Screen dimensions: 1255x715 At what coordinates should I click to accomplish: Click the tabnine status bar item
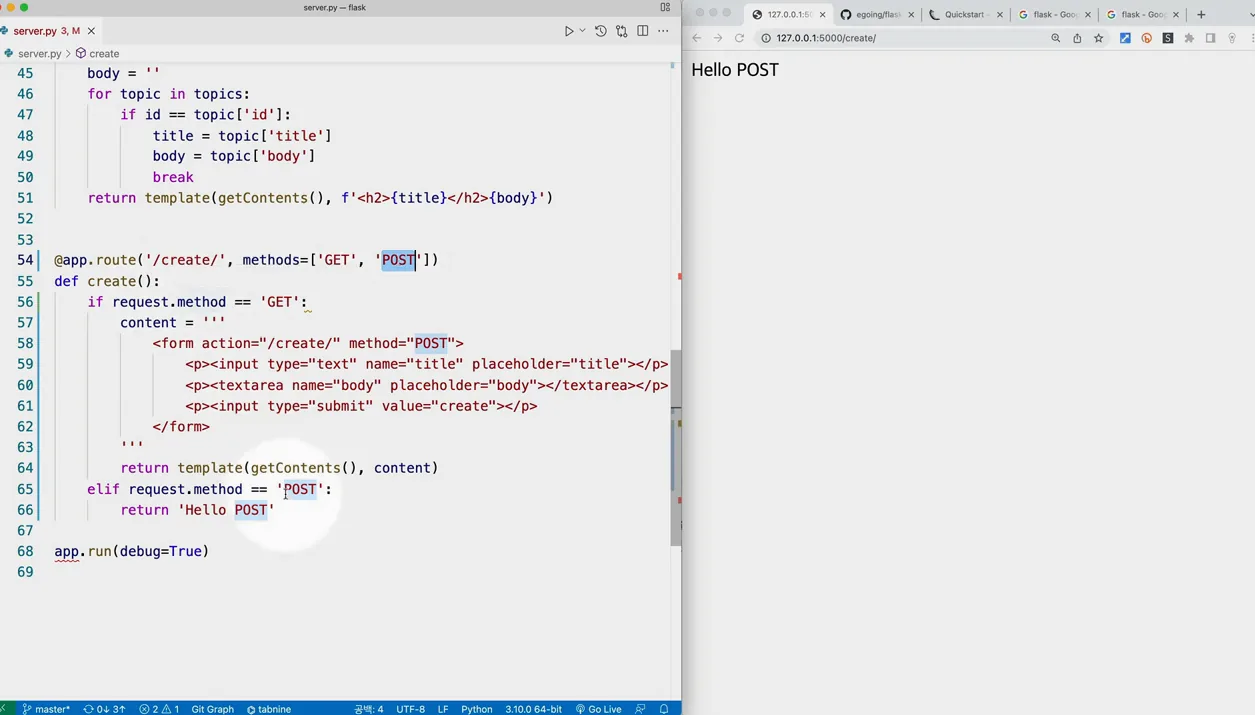click(x=269, y=708)
